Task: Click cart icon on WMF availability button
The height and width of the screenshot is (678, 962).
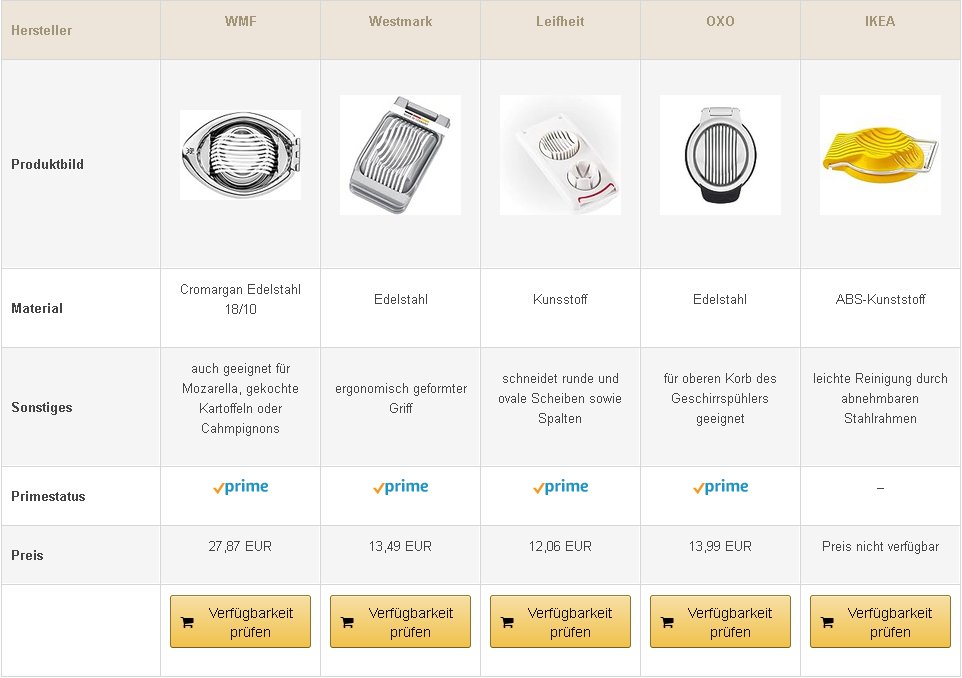Action: [x=188, y=622]
